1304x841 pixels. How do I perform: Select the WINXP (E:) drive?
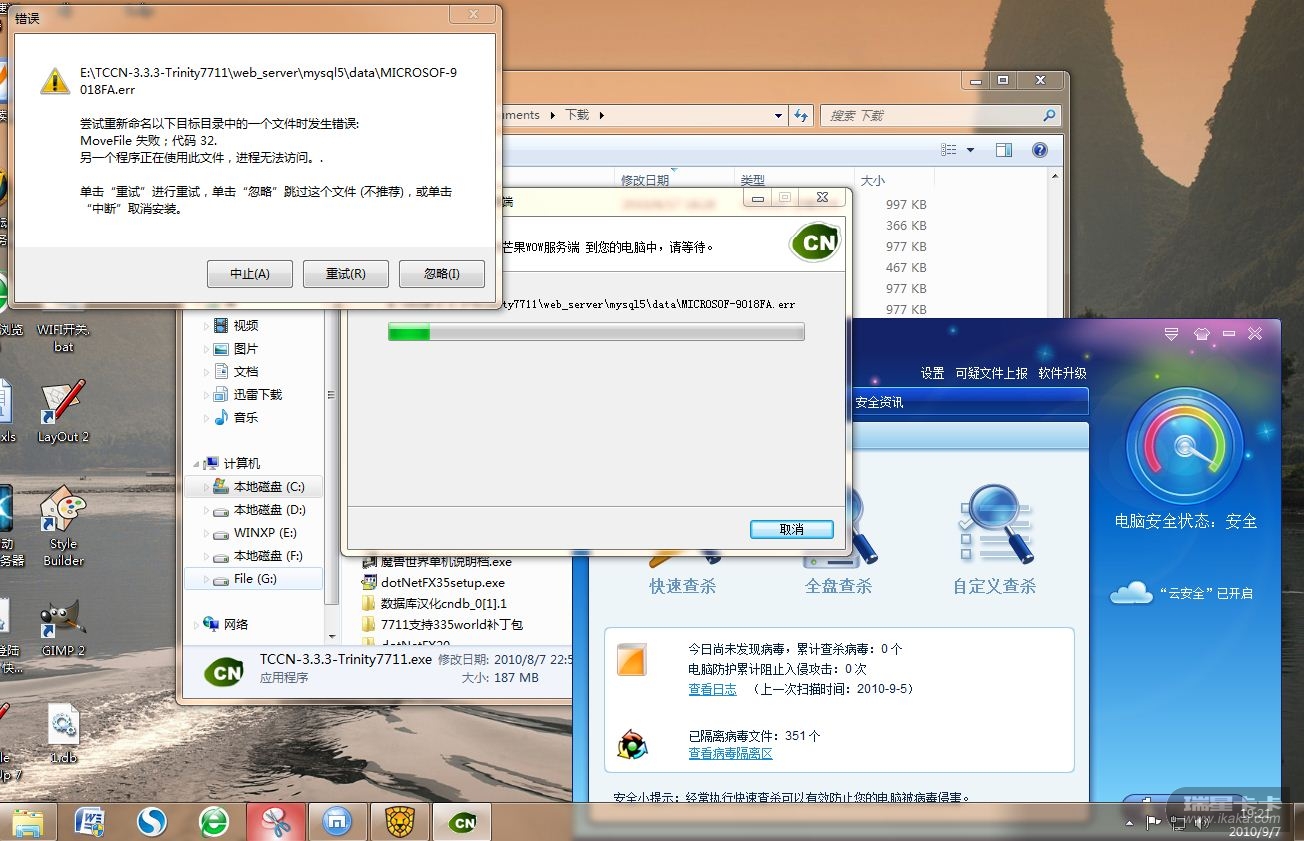coord(254,533)
